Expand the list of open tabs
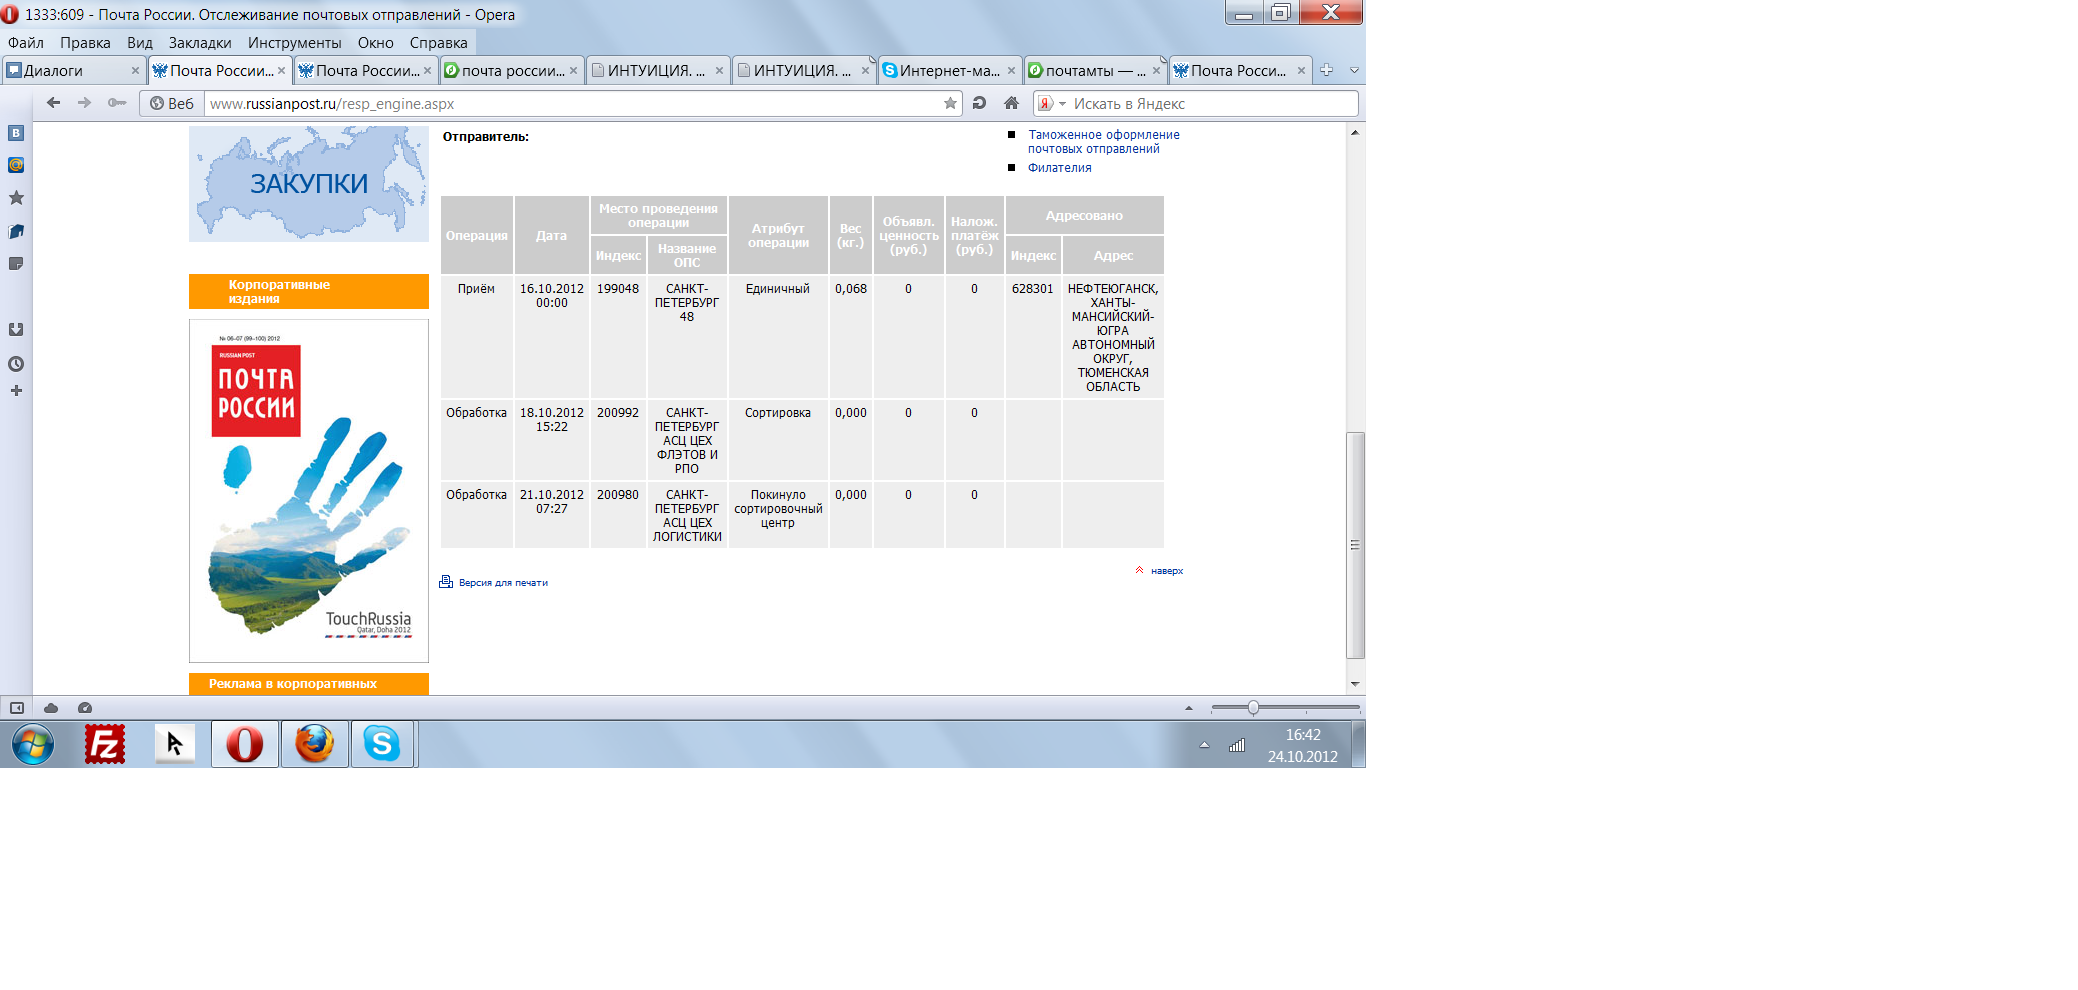The height and width of the screenshot is (990, 2078). tap(1354, 70)
